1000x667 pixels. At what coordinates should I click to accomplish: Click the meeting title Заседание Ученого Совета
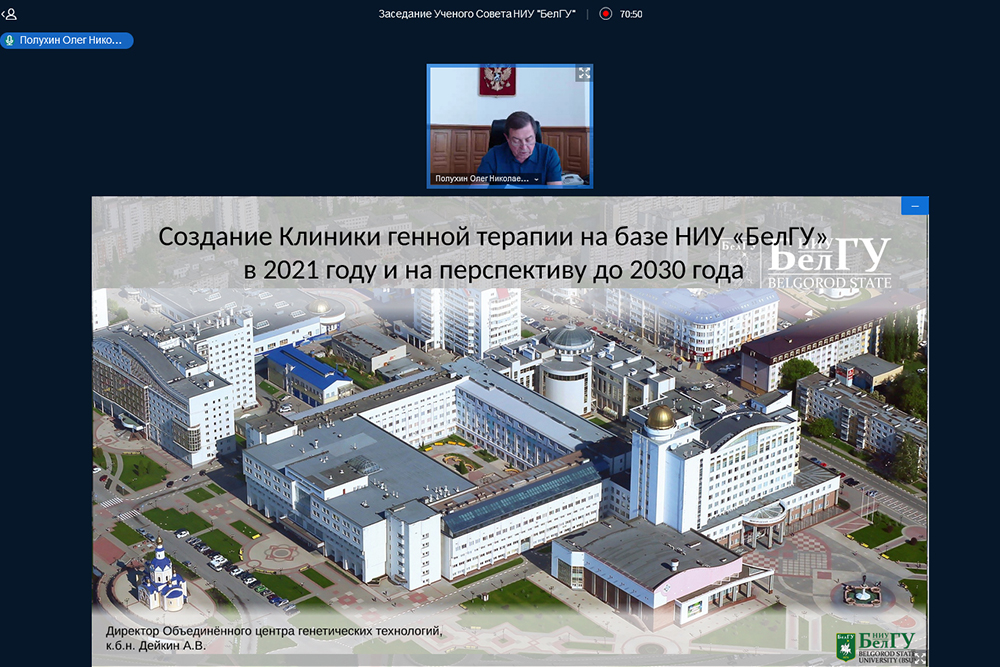click(476, 14)
